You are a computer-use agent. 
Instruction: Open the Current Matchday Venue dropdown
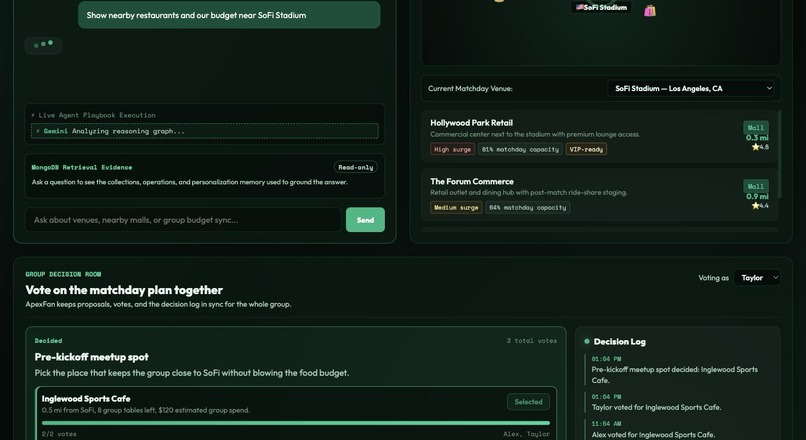pyautogui.click(x=690, y=88)
